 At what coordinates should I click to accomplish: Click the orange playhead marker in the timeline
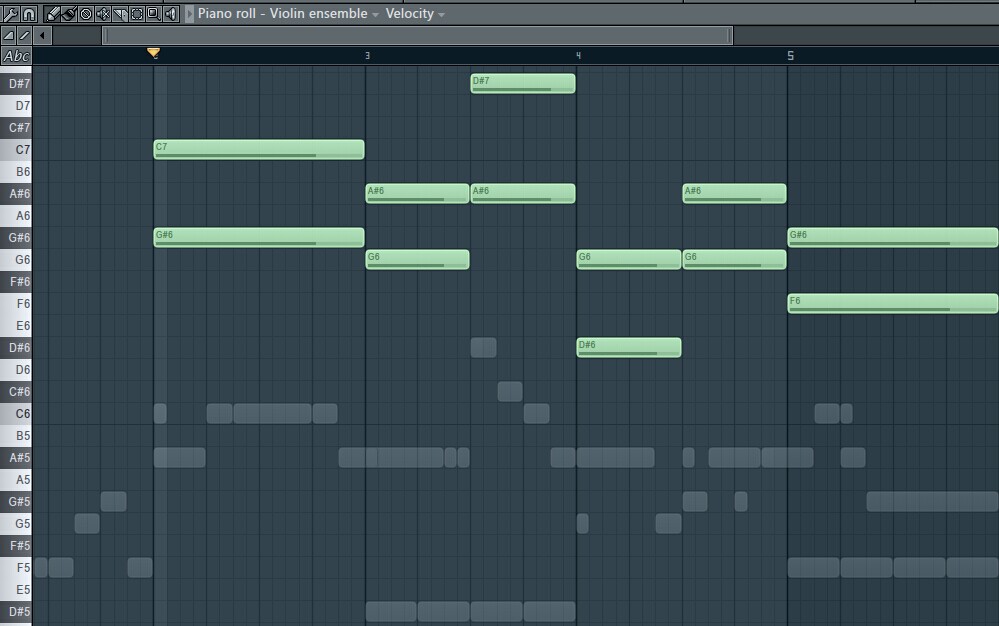pos(154,53)
